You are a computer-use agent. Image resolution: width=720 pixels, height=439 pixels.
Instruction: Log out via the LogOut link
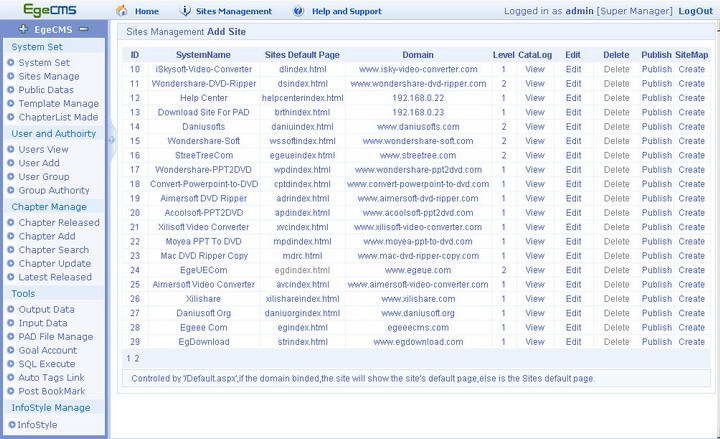tap(696, 11)
